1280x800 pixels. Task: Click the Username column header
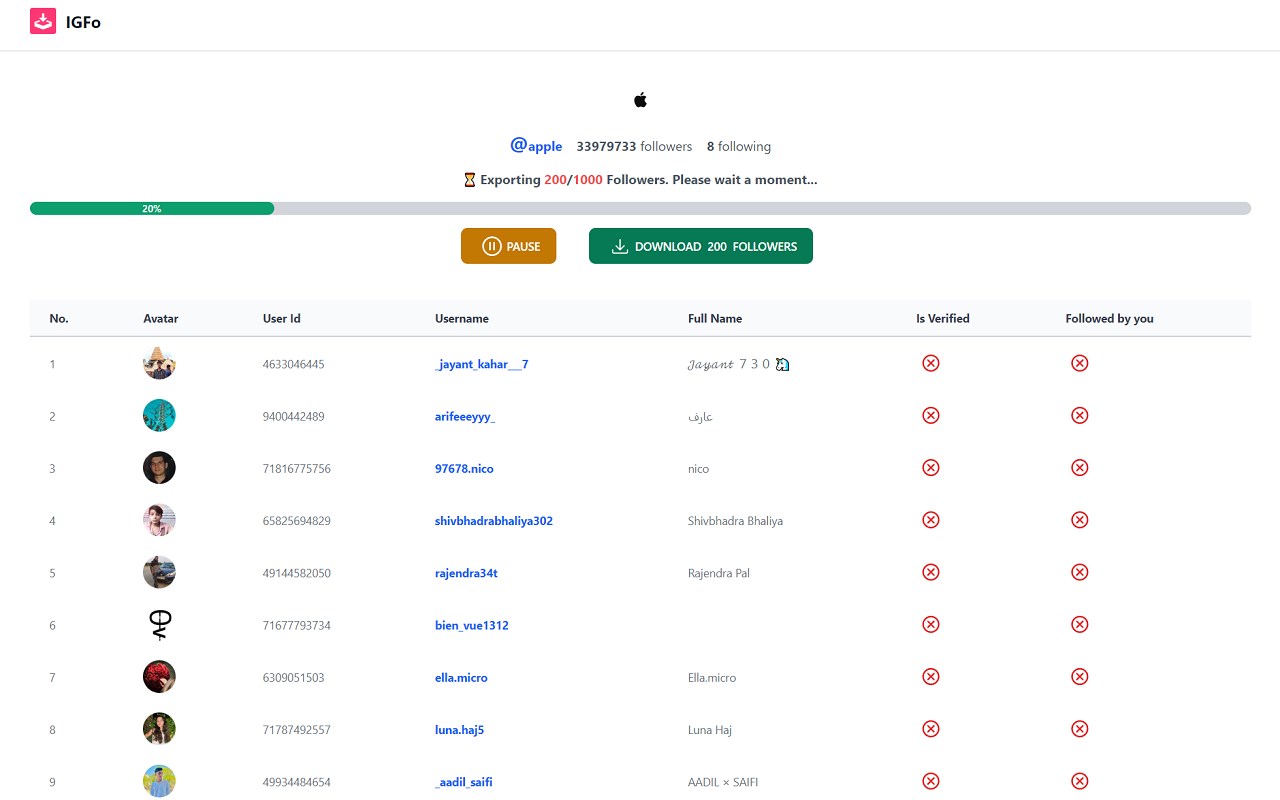coord(462,318)
